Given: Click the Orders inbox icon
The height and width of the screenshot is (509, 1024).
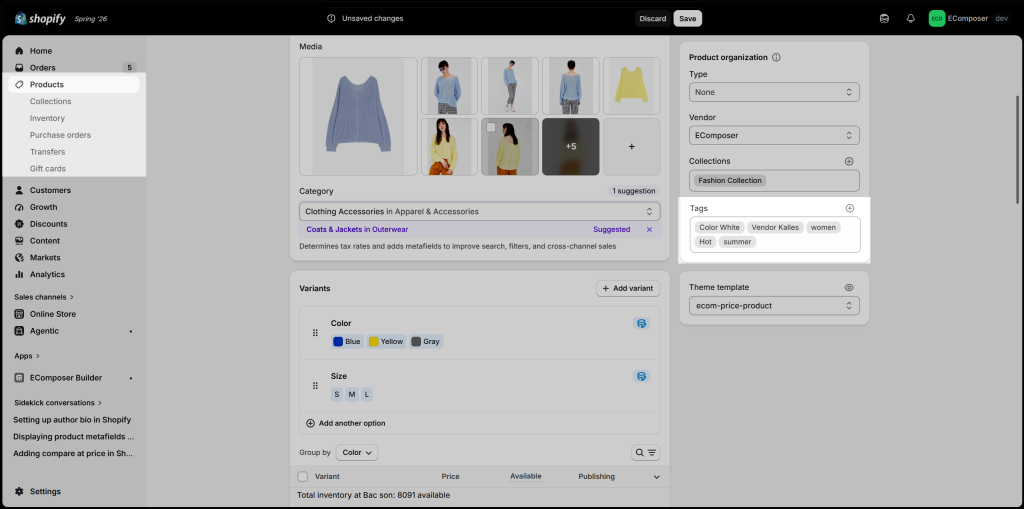Looking at the screenshot, I should (x=20, y=67).
